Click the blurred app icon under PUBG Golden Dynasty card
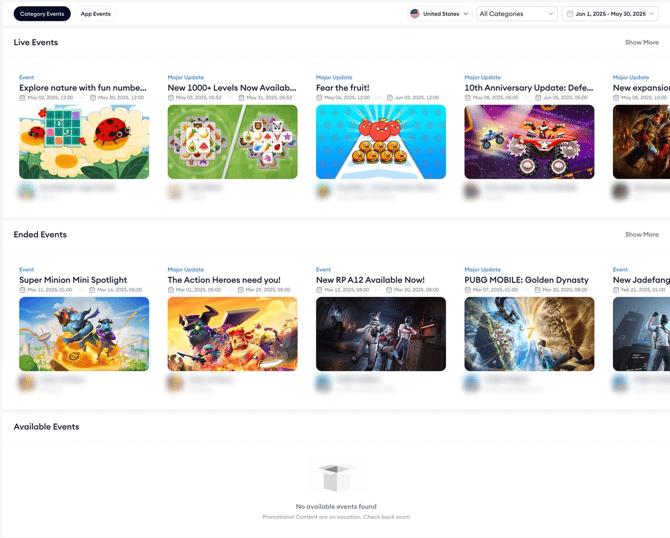The height and width of the screenshot is (538, 670). [x=472, y=383]
